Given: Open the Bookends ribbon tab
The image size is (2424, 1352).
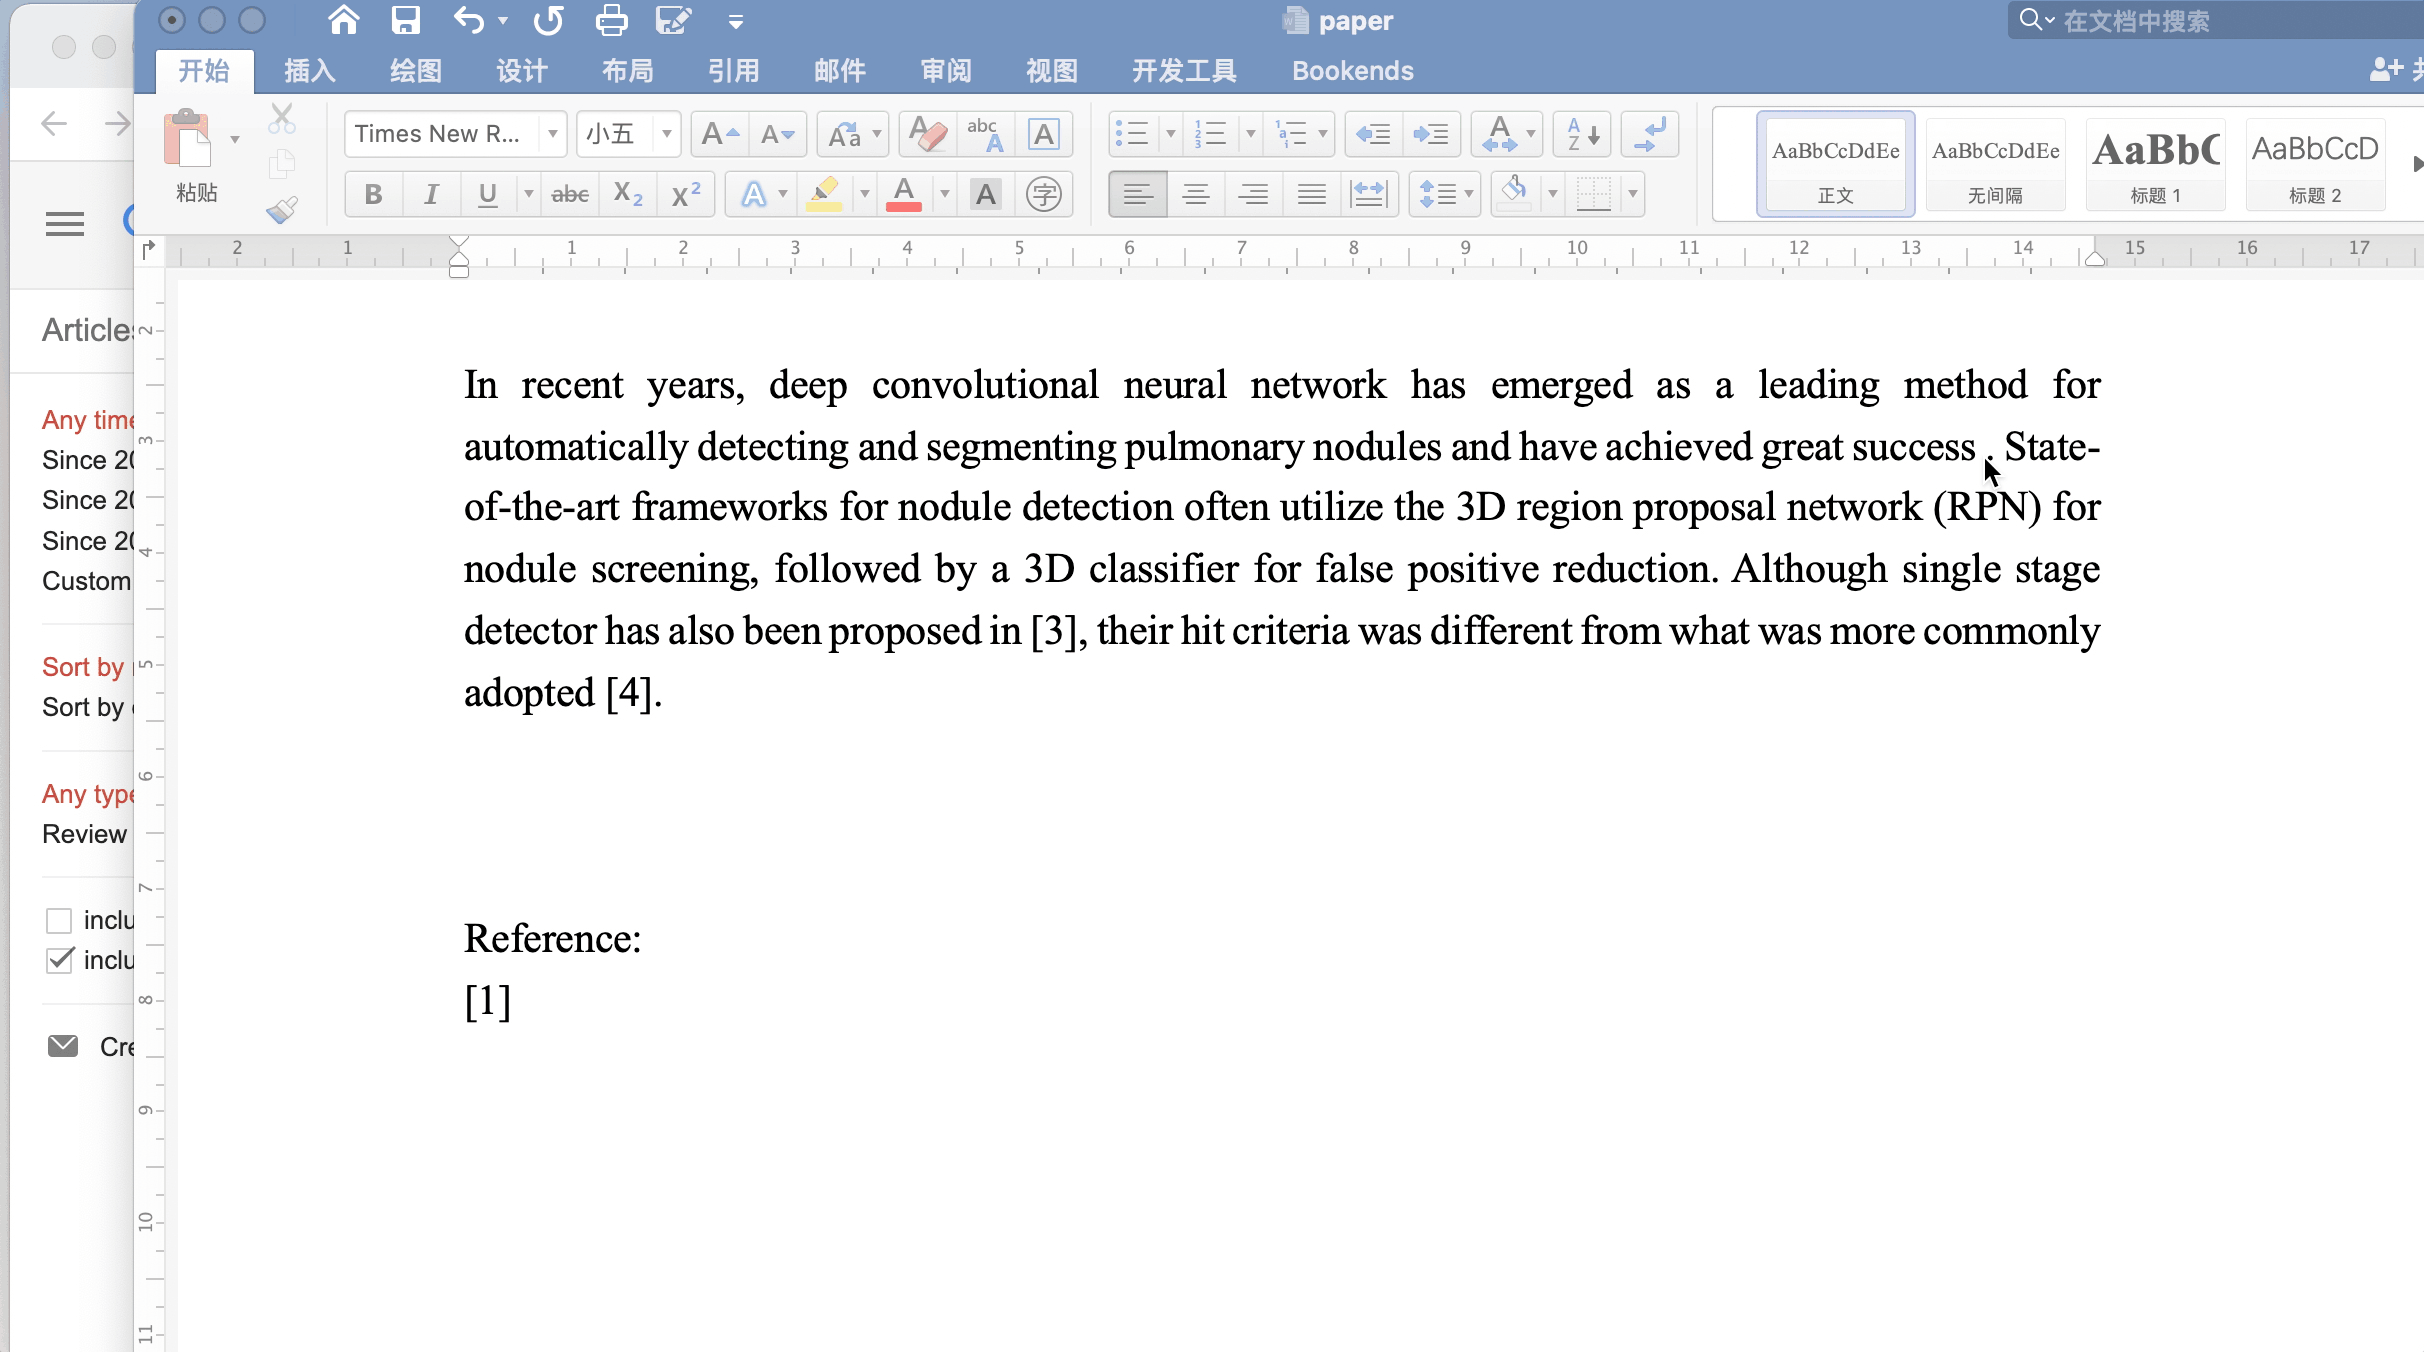Looking at the screenshot, I should pos(1352,71).
